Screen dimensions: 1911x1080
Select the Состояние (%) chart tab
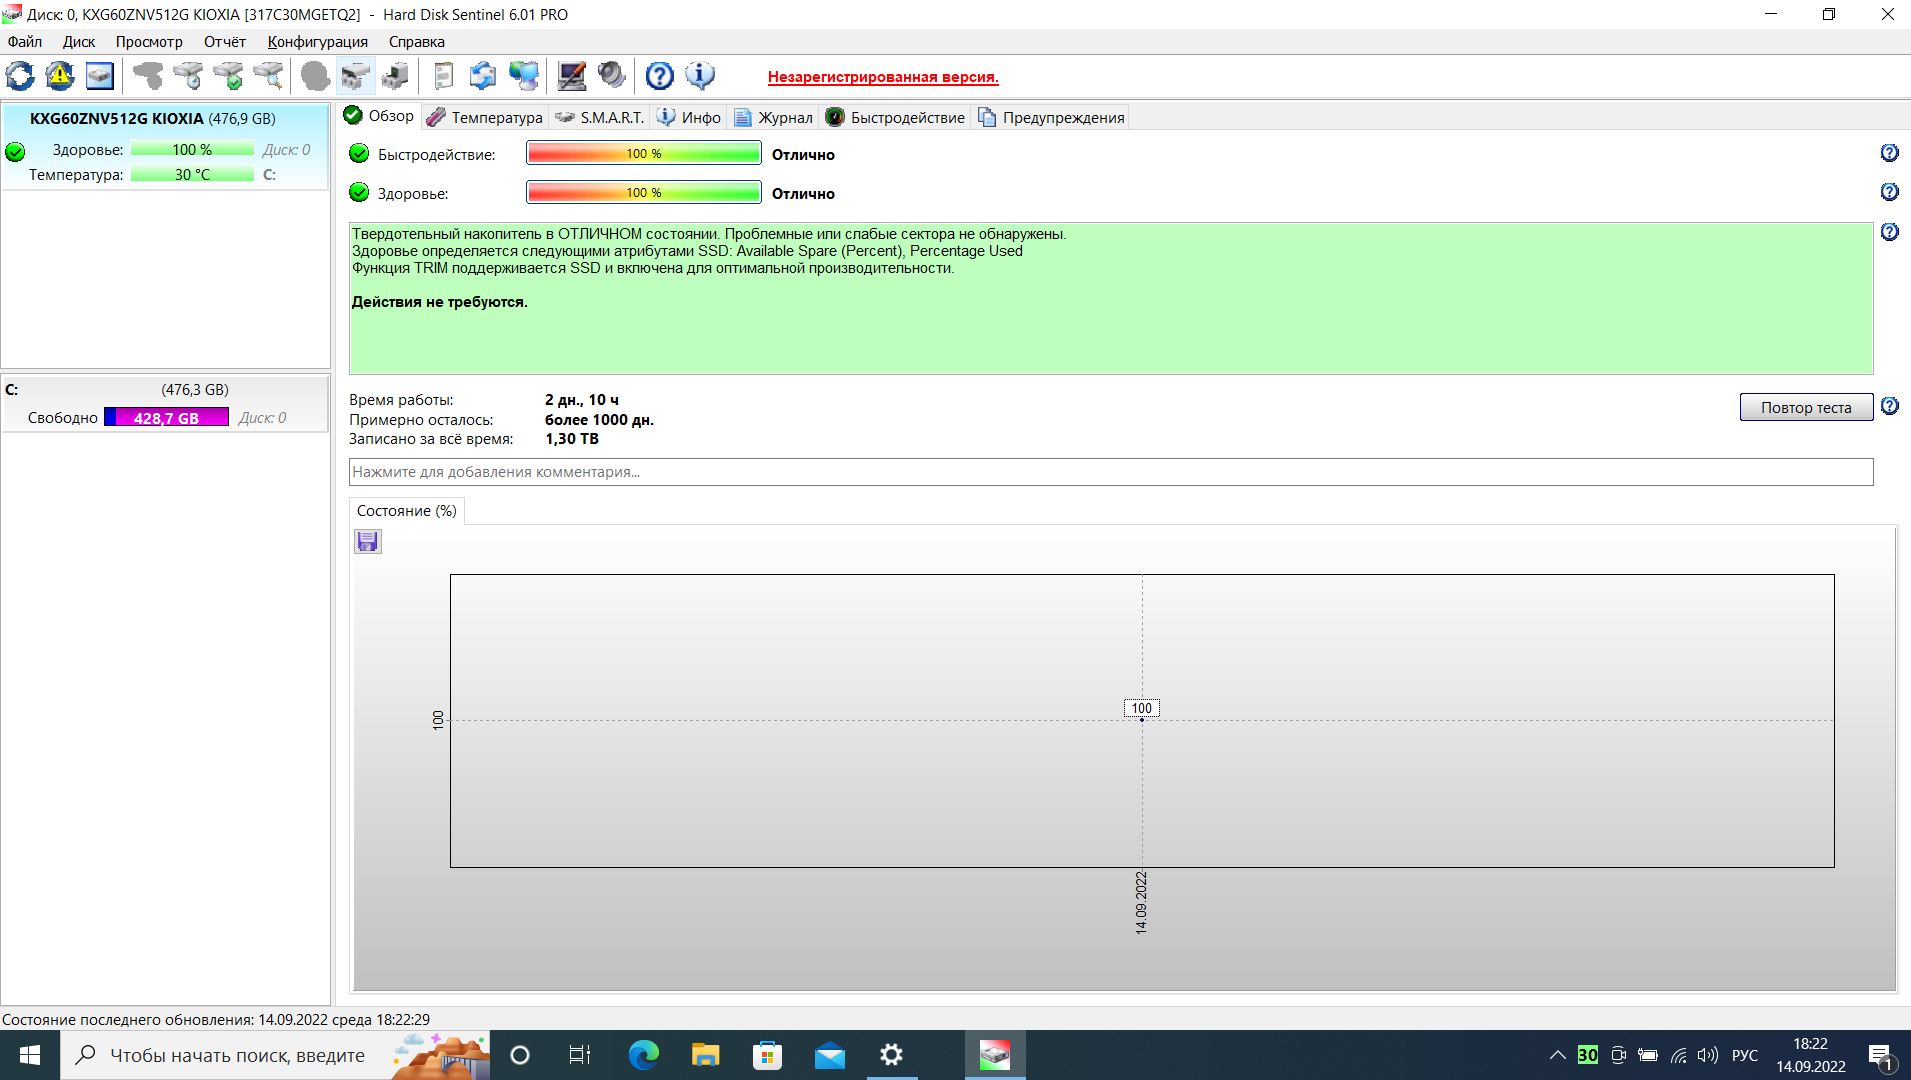point(406,511)
